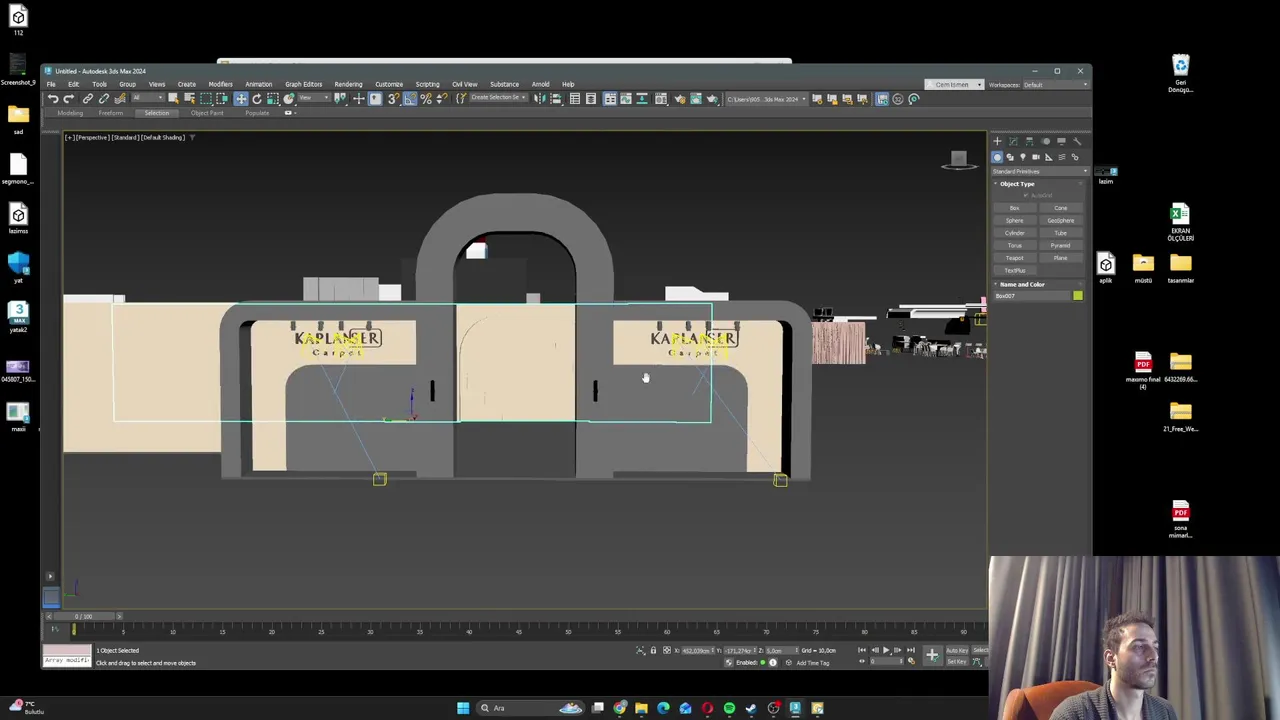Click the Render Production teapot icon

pos(713,99)
